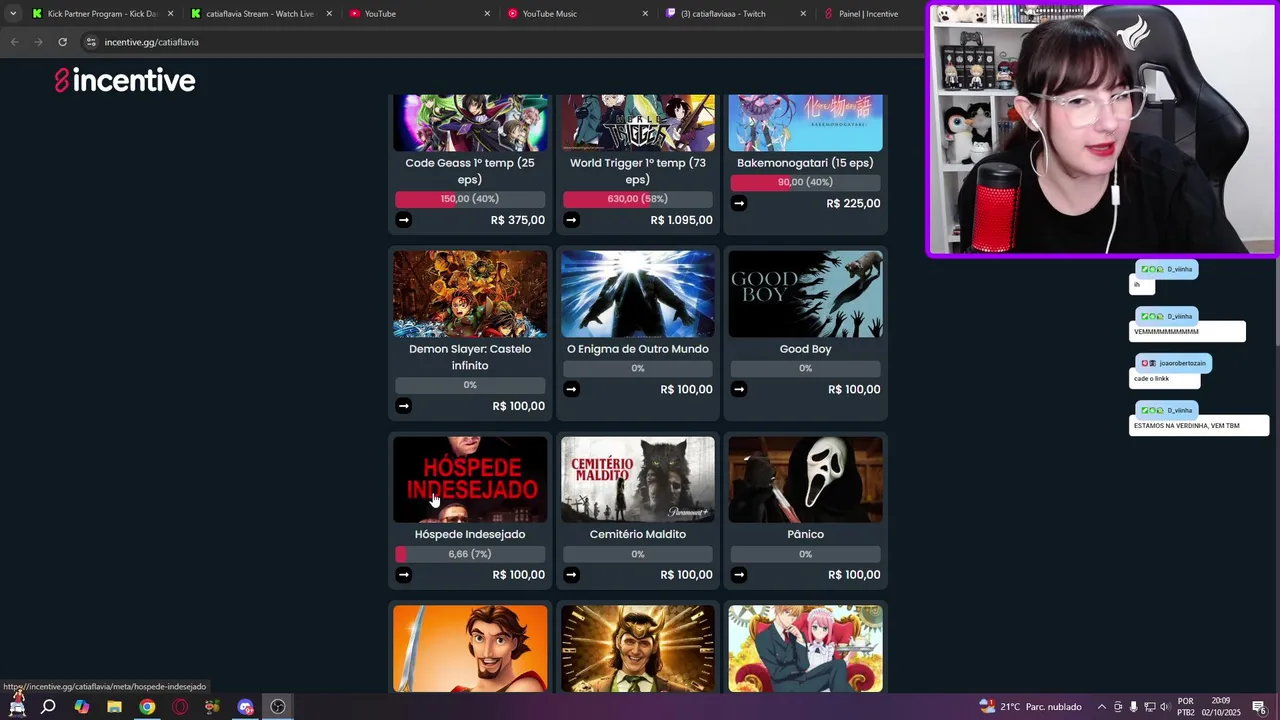Click the address bar URL field

[500, 42]
